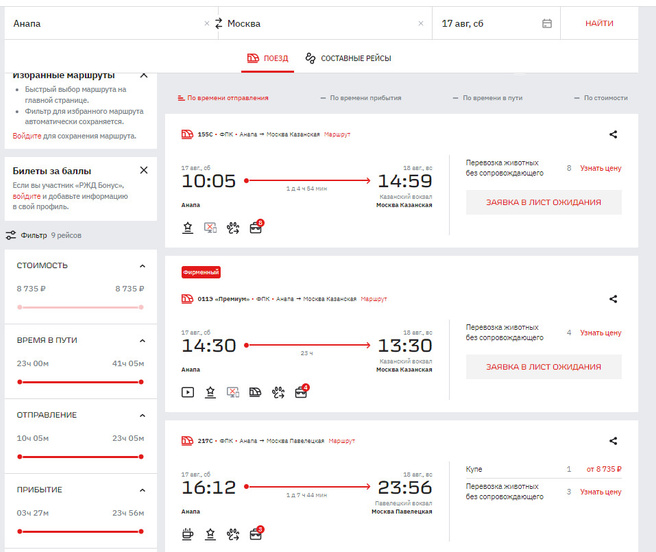
Task: Click Войдите link to save route
Action: [27, 136]
